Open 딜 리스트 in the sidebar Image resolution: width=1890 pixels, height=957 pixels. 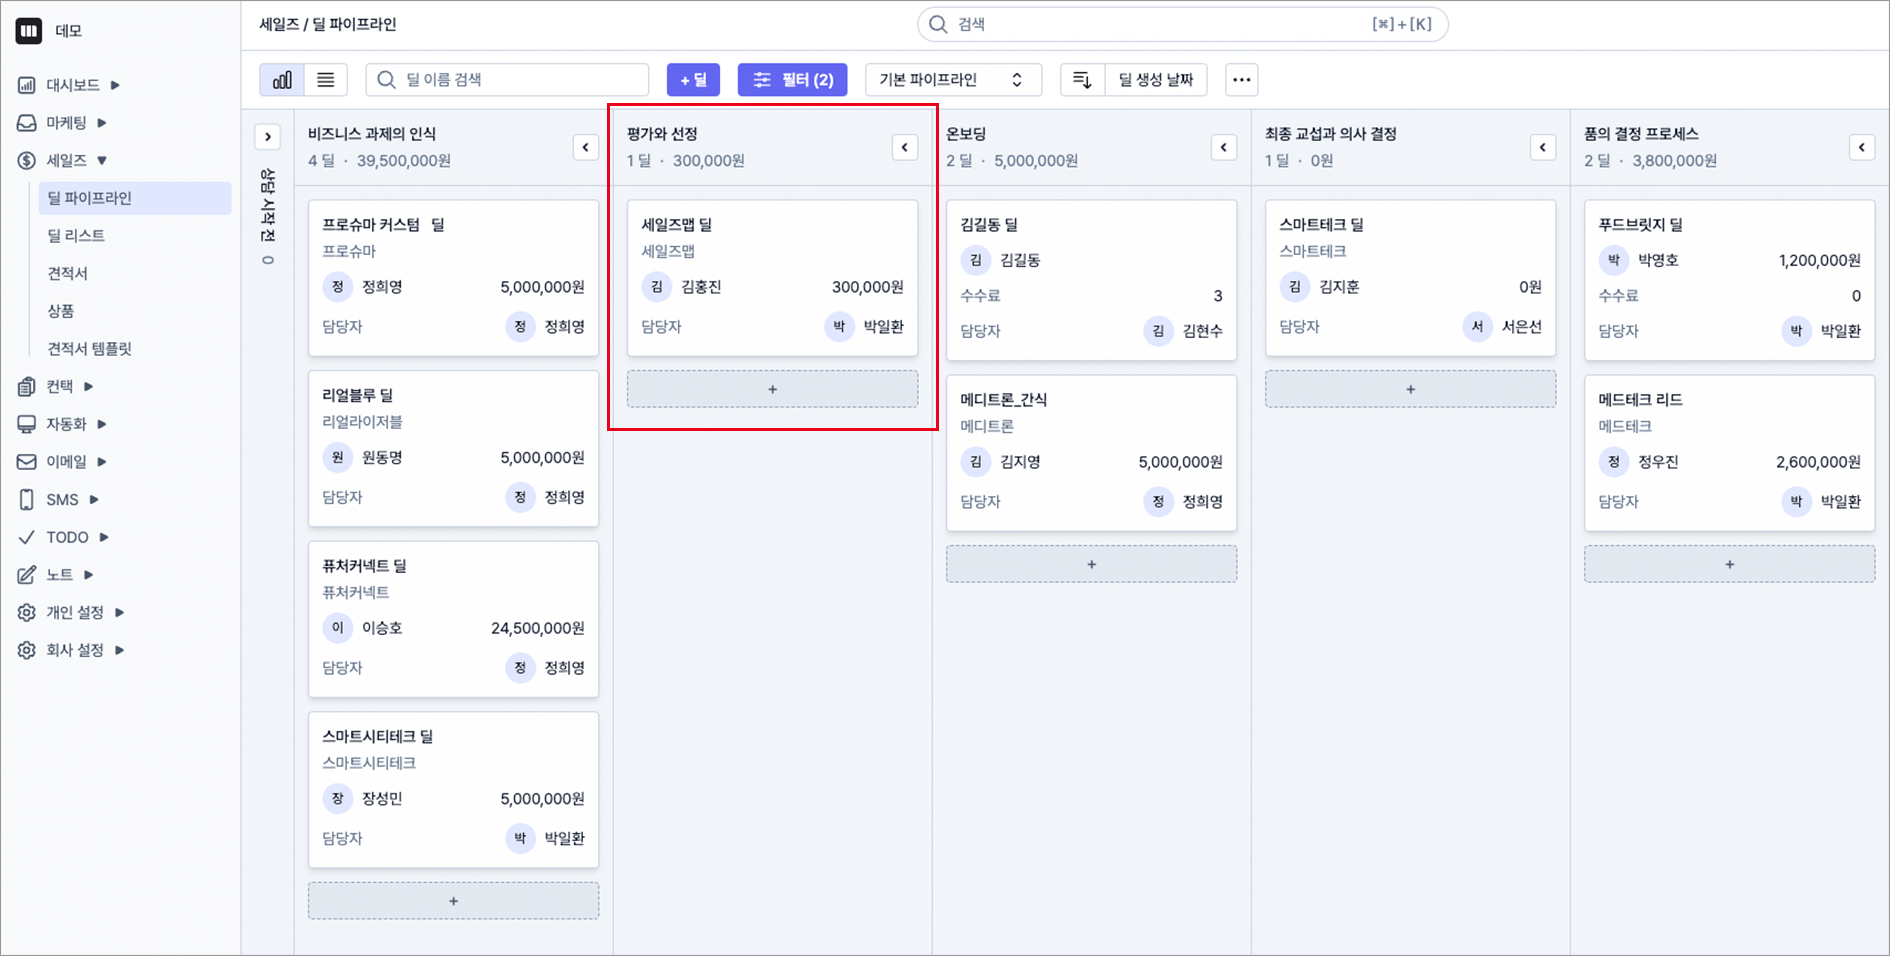pyautogui.click(x=76, y=236)
